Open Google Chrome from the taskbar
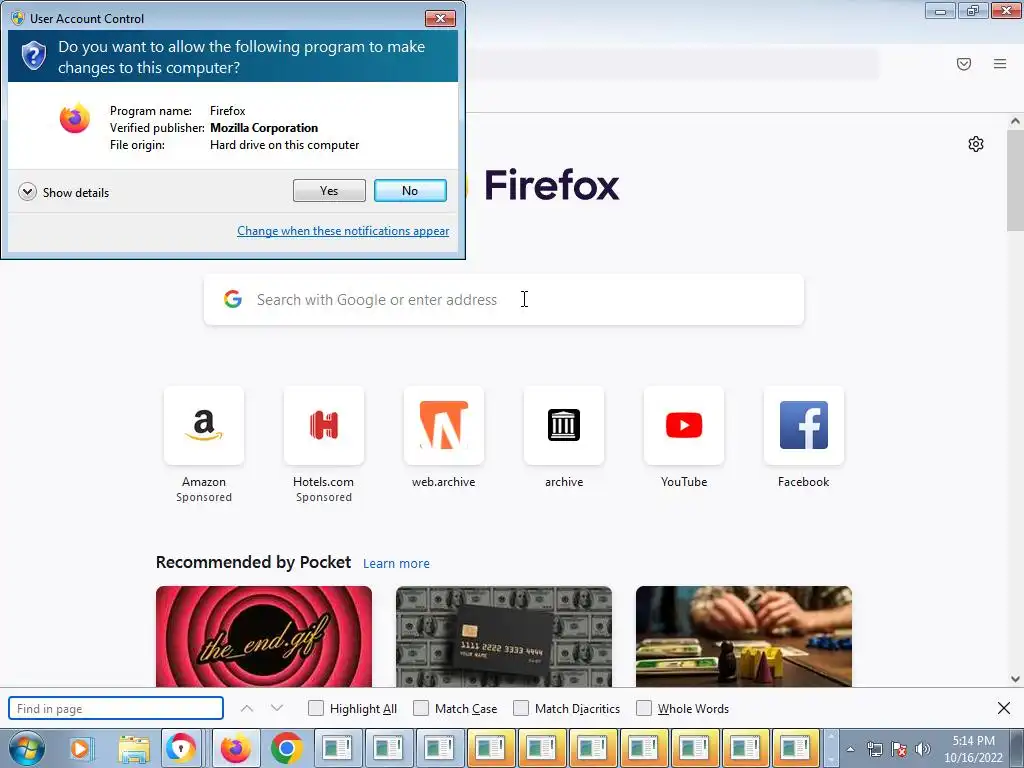The image size is (1024, 768). click(x=286, y=748)
